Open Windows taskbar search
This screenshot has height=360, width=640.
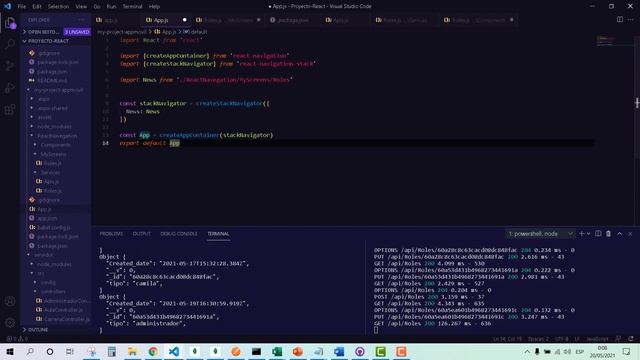(x=30, y=351)
